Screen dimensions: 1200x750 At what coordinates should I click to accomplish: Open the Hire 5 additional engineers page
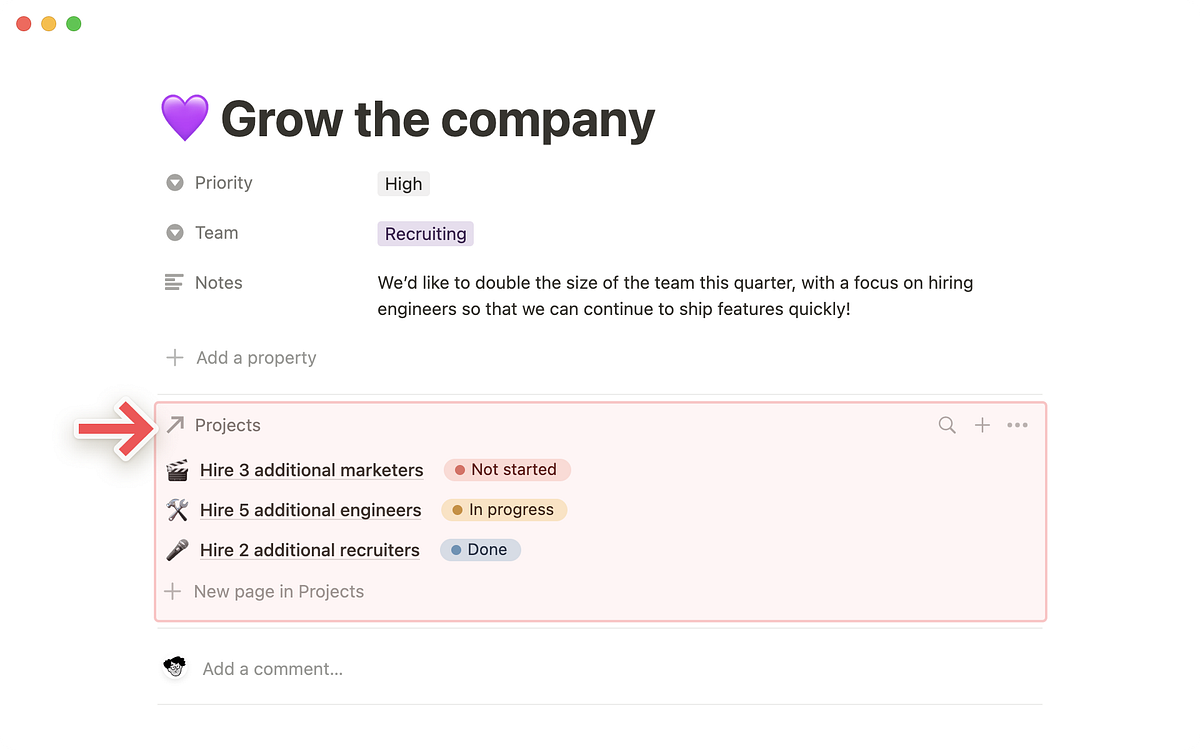(310, 509)
